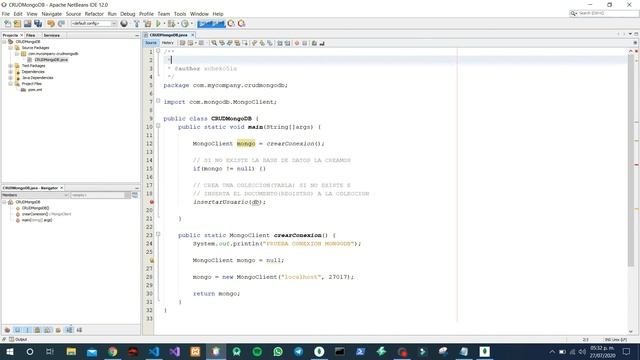Click the first profiler icon after memory bar
The width and height of the screenshot is (640, 360).
[x=231, y=24]
